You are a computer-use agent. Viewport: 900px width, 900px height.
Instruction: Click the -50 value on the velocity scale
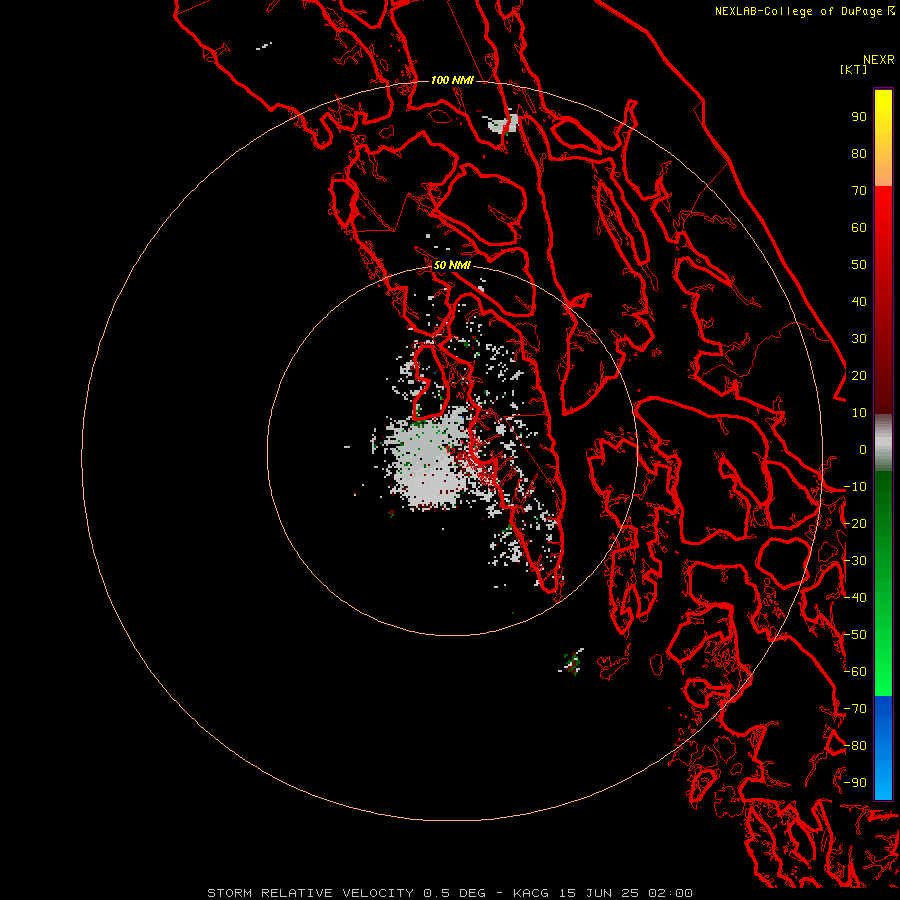click(855, 635)
